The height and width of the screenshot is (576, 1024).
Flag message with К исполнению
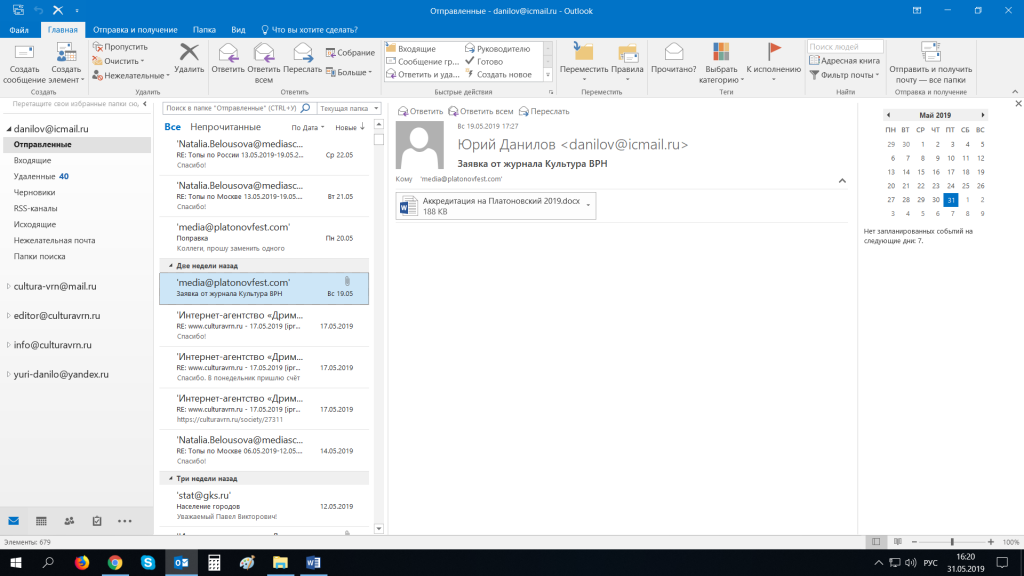coord(773,63)
